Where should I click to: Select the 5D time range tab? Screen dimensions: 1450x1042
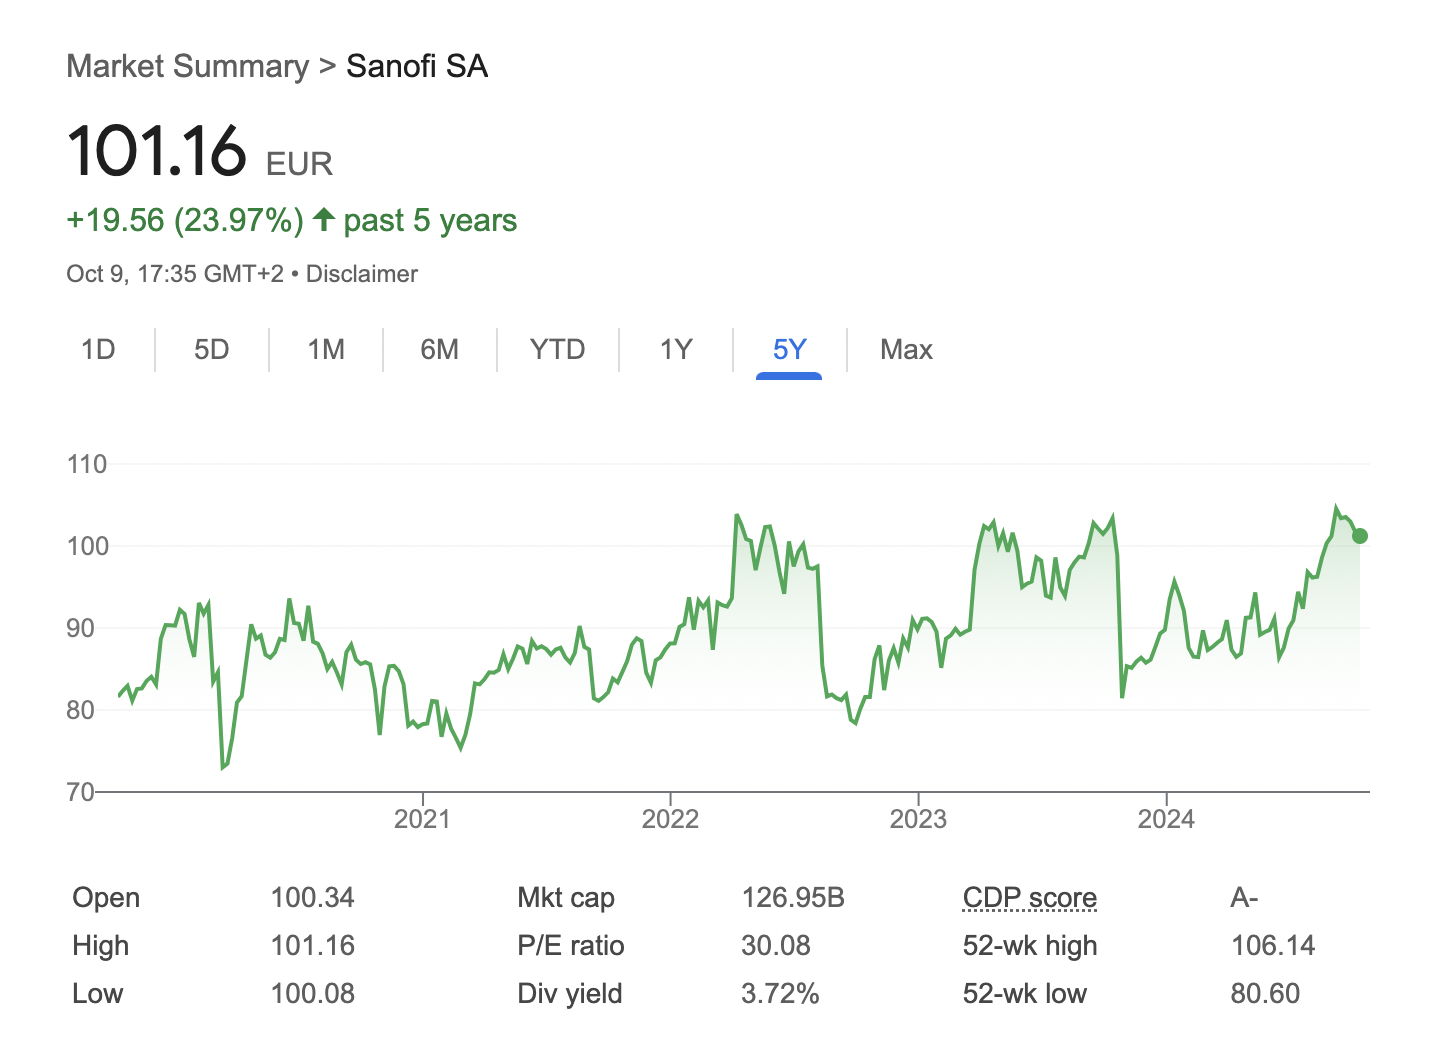pyautogui.click(x=212, y=350)
